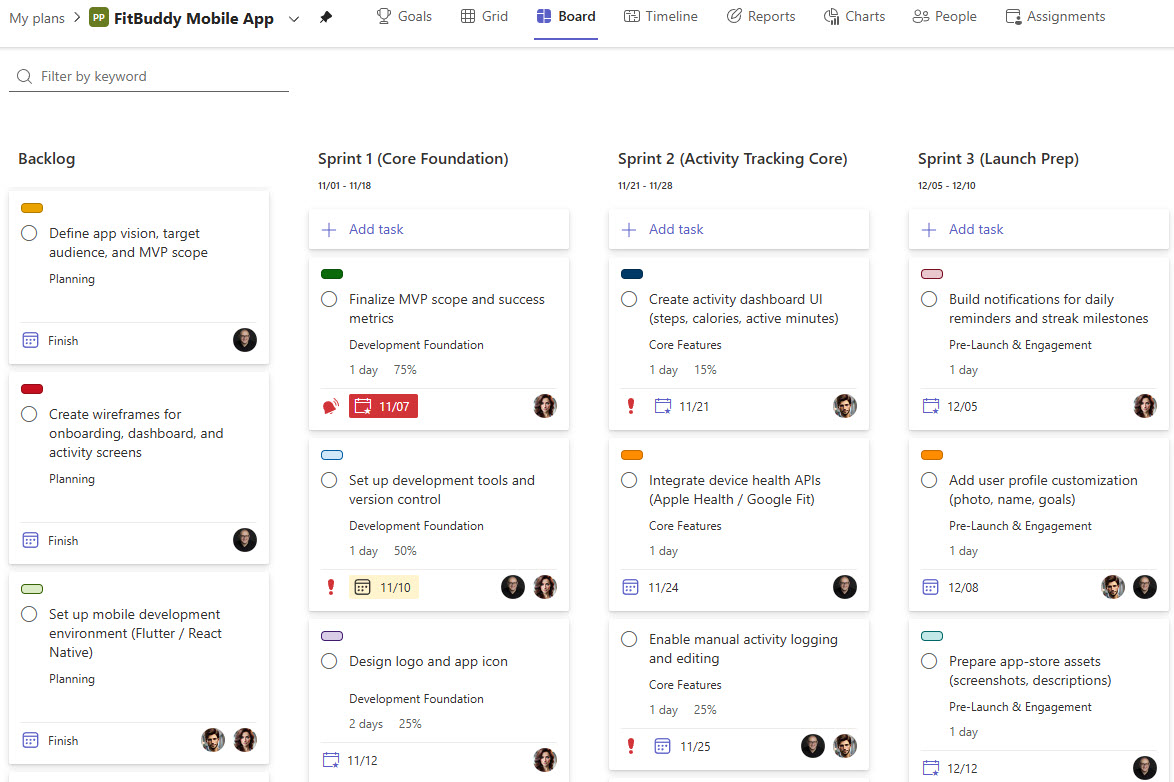Open the People view
Screen dimensions: 1174x782
[x=944, y=16]
